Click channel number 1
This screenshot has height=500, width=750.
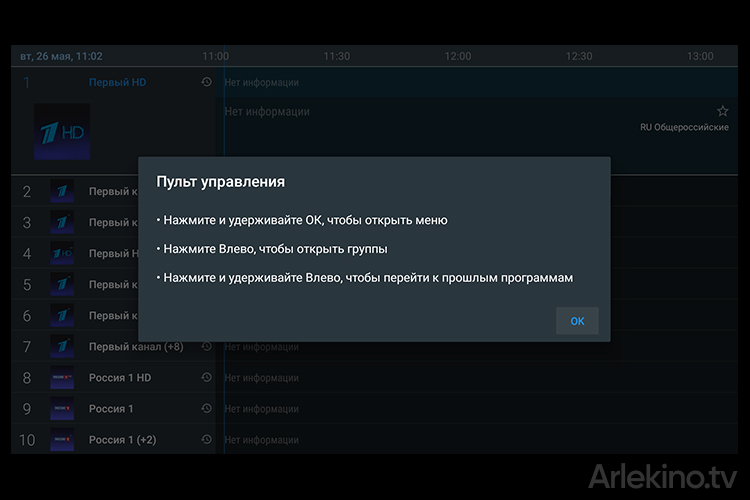click(27, 82)
